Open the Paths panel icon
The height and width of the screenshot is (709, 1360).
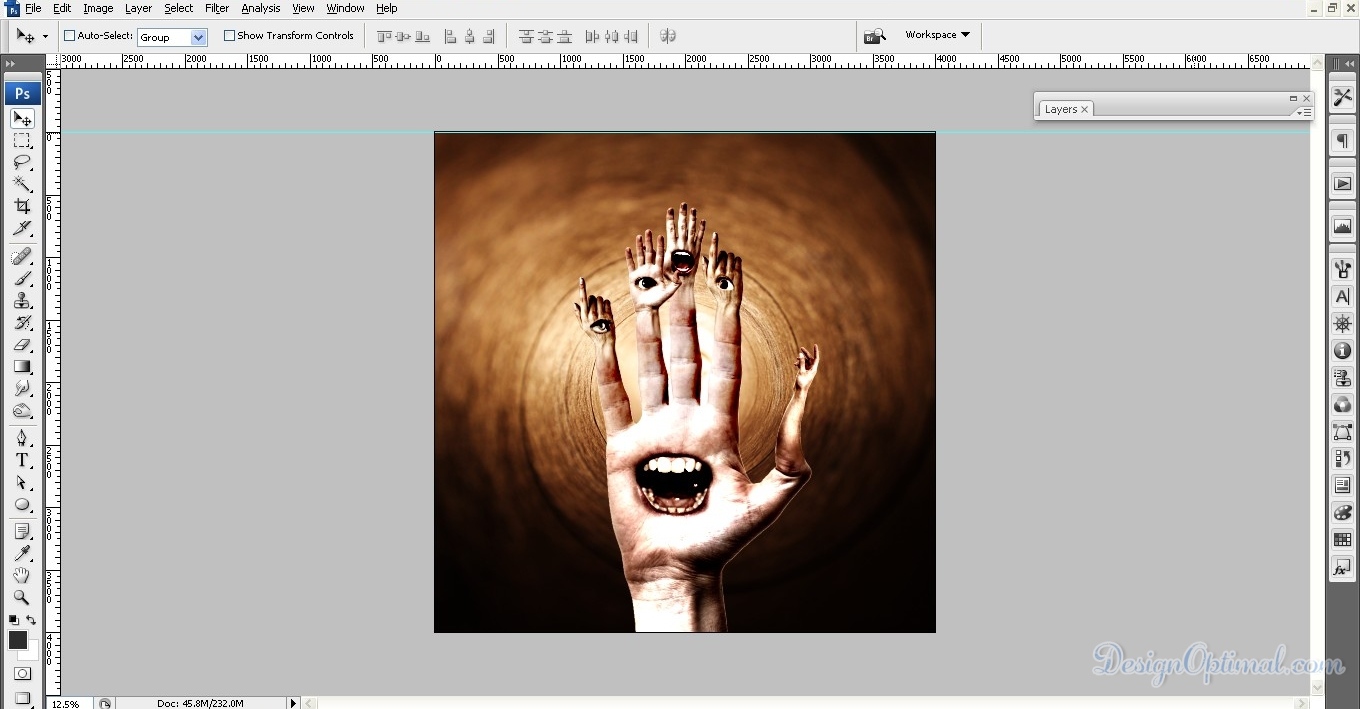pyautogui.click(x=1342, y=432)
